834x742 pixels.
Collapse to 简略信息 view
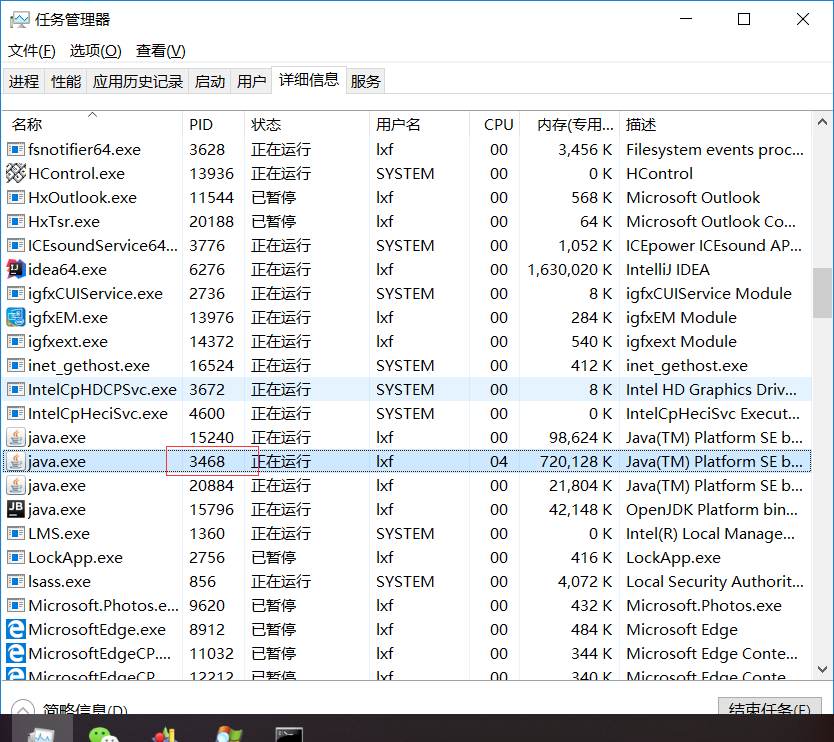pyautogui.click(x=69, y=707)
